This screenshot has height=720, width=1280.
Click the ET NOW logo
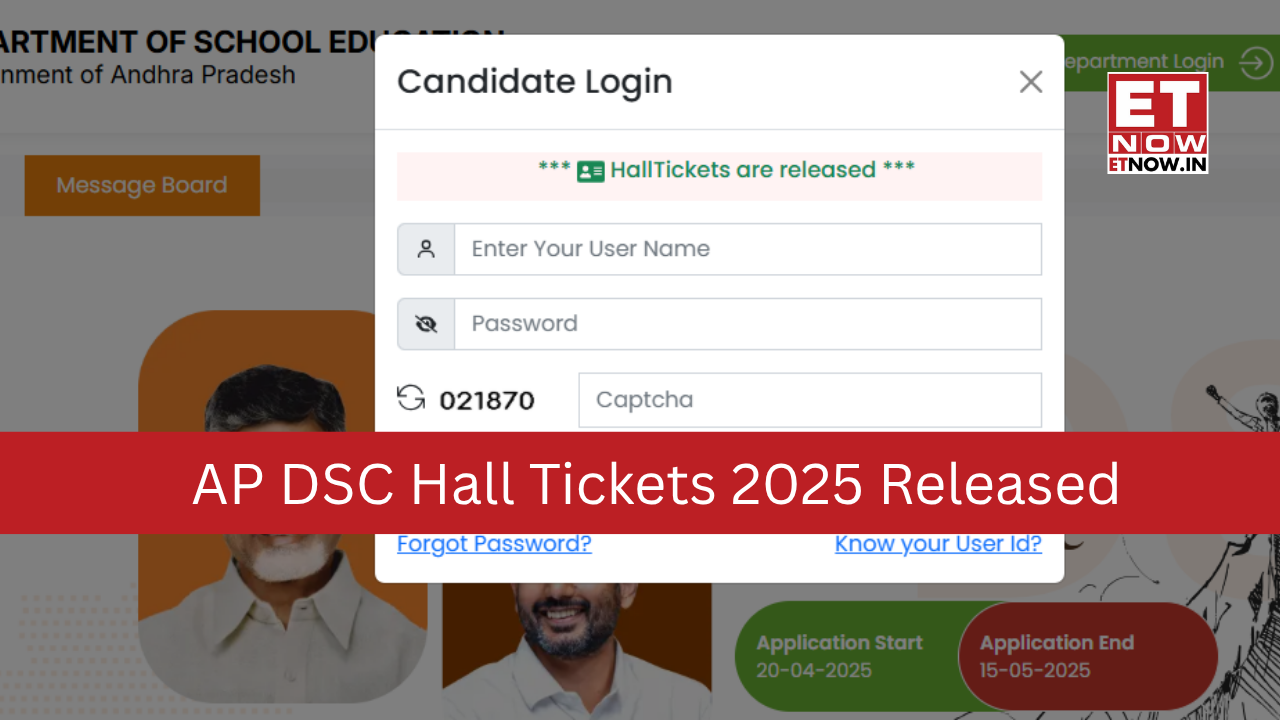(x=1157, y=122)
